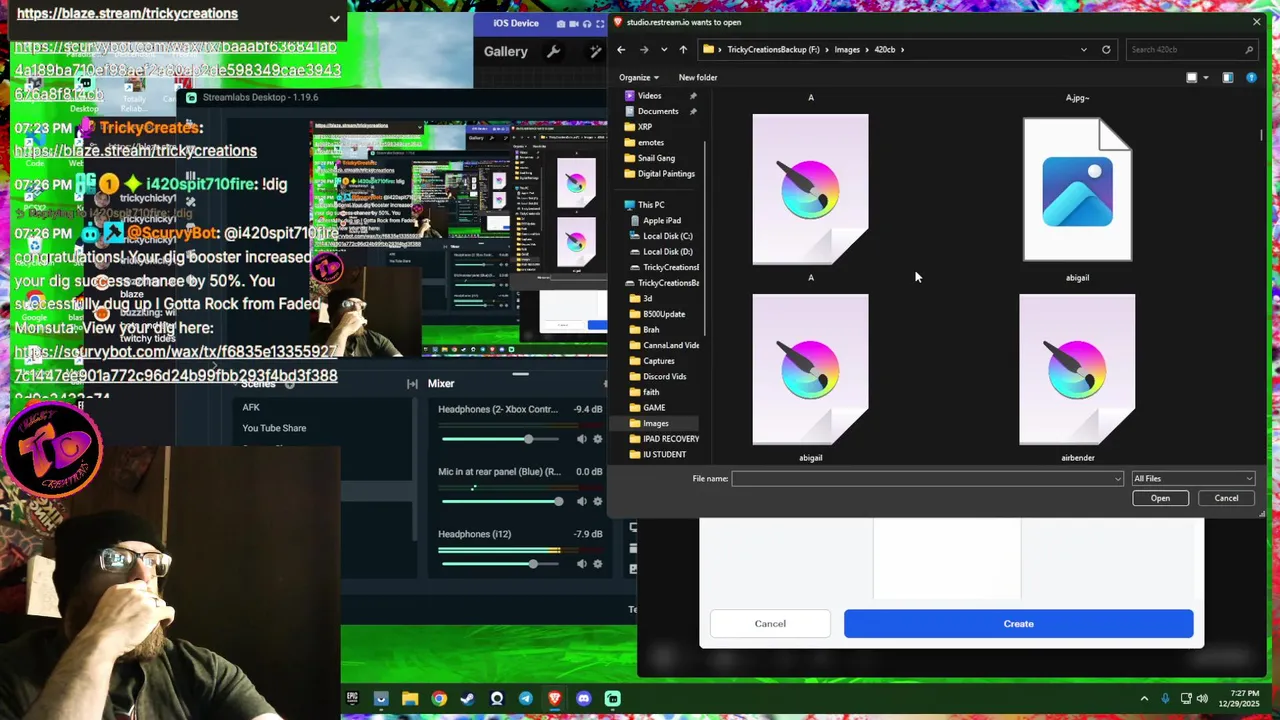The width and height of the screenshot is (1280, 720).
Task: Open Discord from taskbar
Action: [x=584, y=699]
